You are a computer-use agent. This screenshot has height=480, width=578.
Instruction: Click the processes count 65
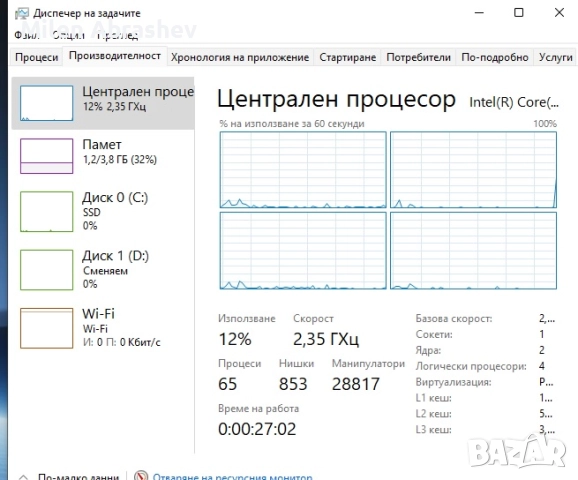point(227,384)
